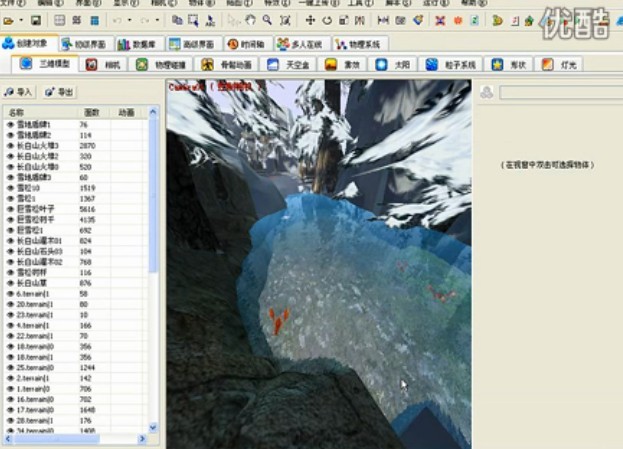Viewport: 623px width, 449px height.
Task: Select the hand pan tool
Action: tap(250, 20)
